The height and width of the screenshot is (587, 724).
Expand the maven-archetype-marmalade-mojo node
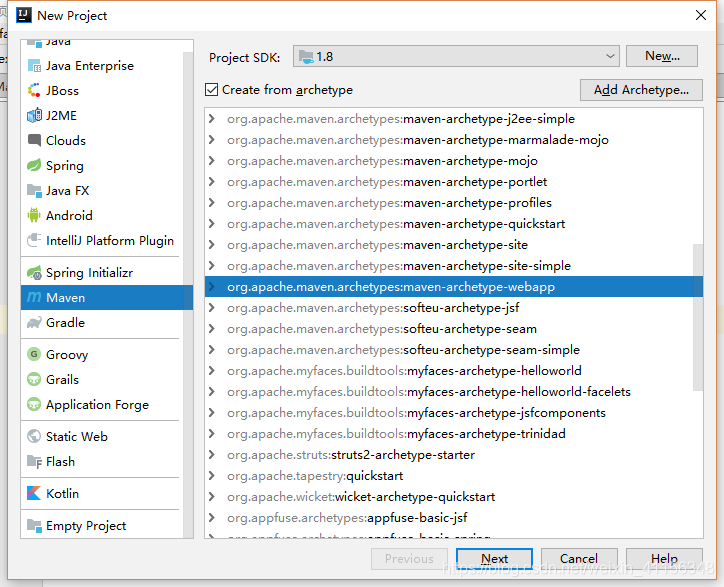coord(212,139)
